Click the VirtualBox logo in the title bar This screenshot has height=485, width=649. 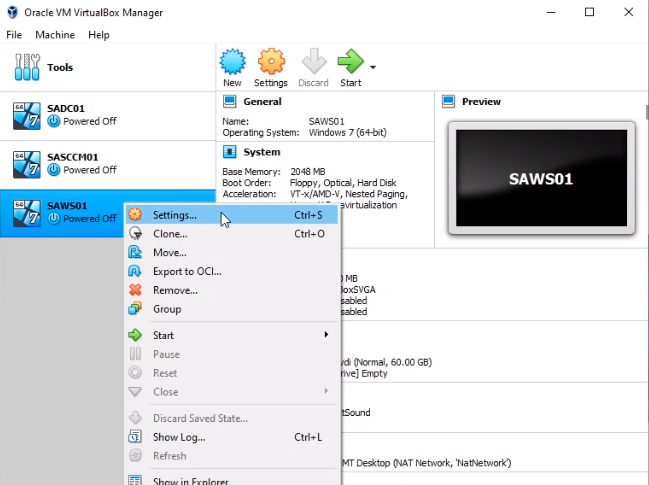12,12
